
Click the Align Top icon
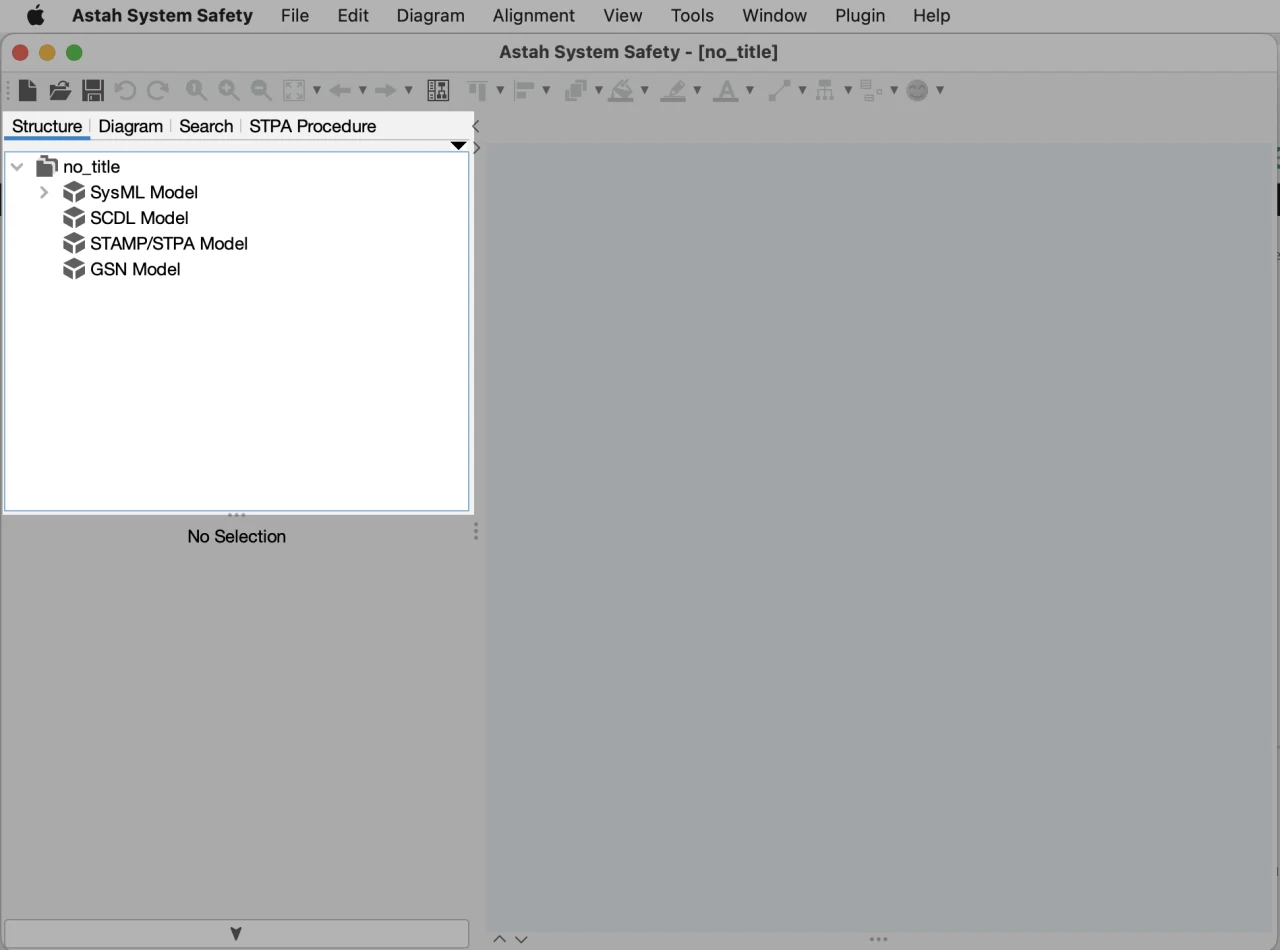coord(478,91)
